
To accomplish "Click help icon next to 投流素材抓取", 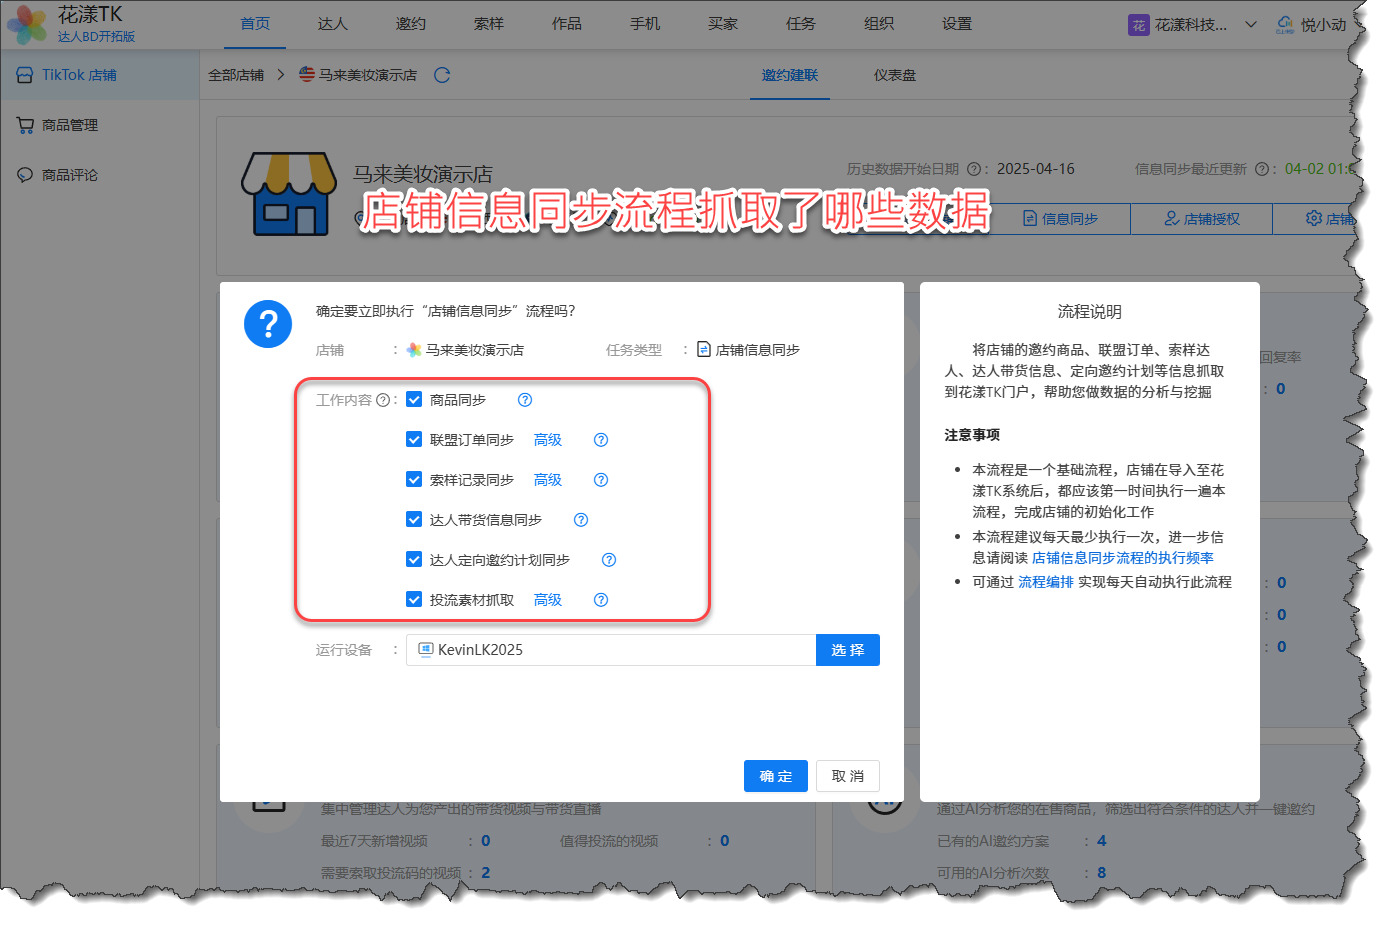I will [x=601, y=600].
